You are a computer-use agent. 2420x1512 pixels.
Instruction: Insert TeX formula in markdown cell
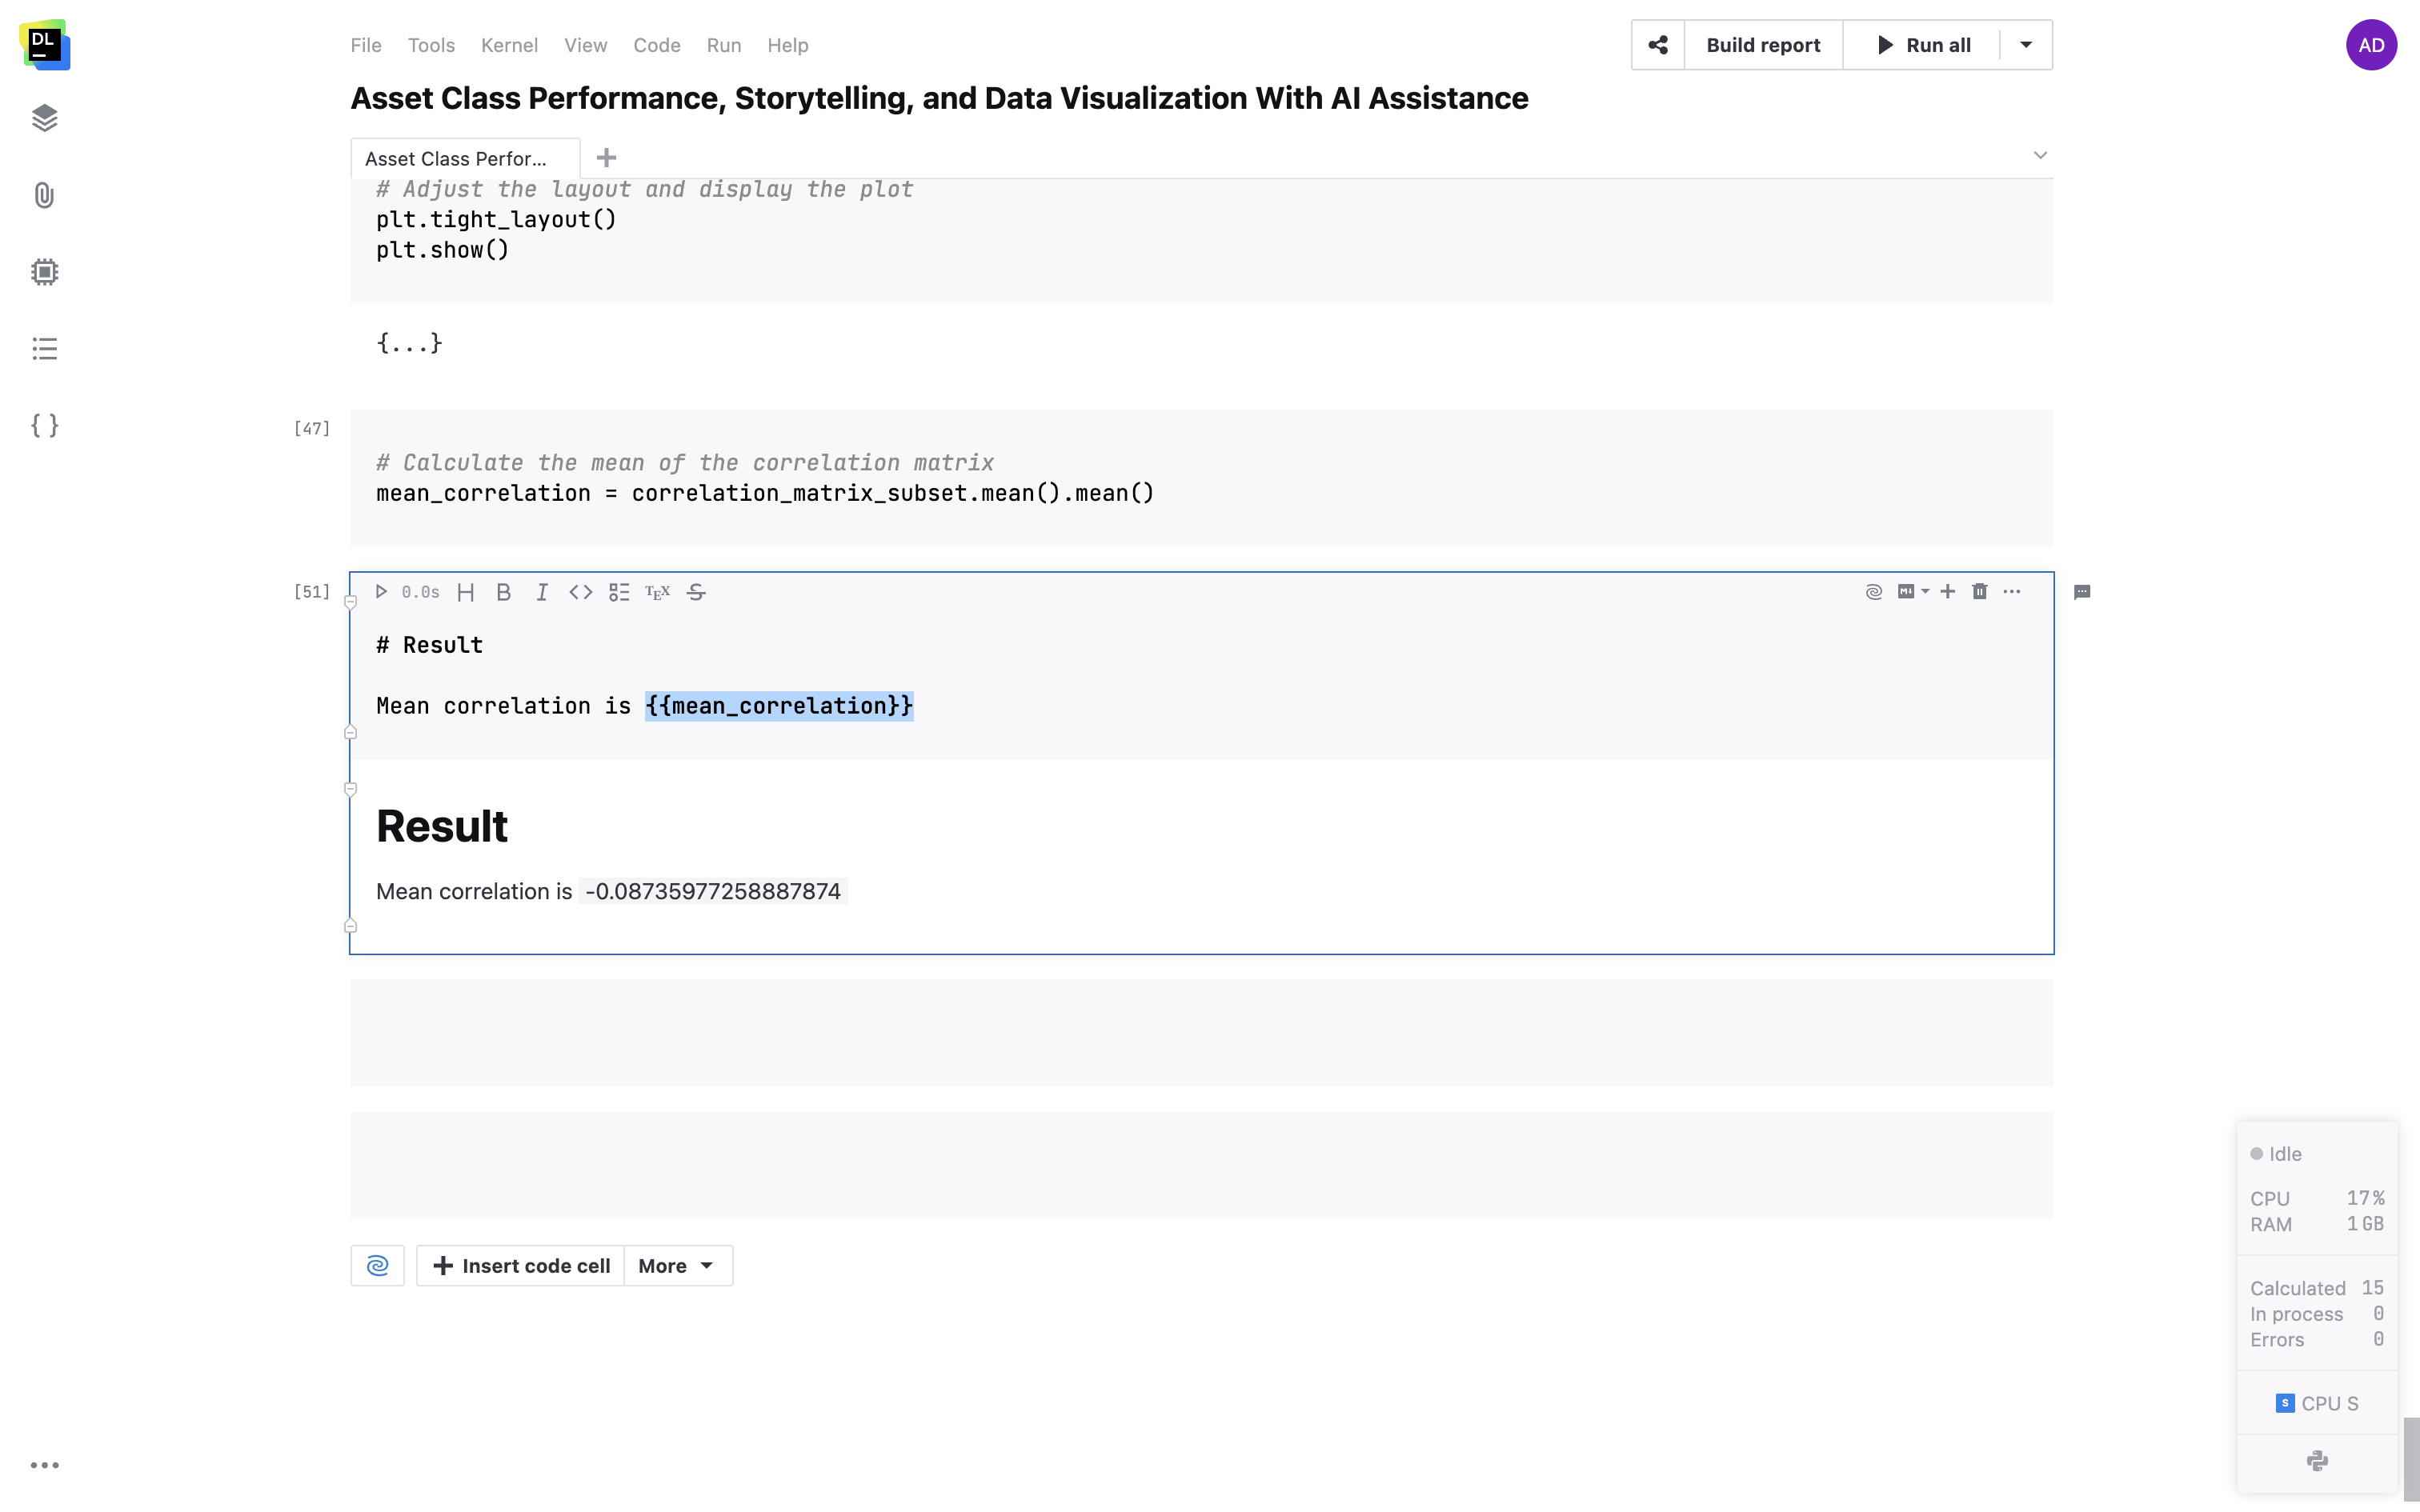657,592
